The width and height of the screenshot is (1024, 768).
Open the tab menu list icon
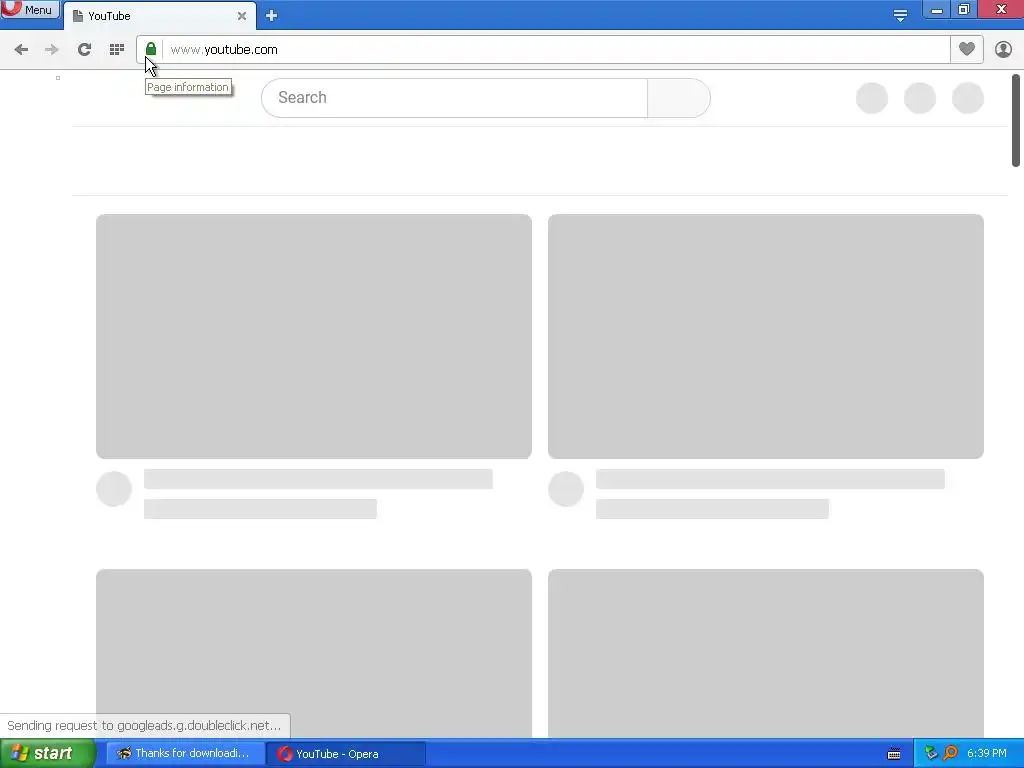[x=900, y=15]
